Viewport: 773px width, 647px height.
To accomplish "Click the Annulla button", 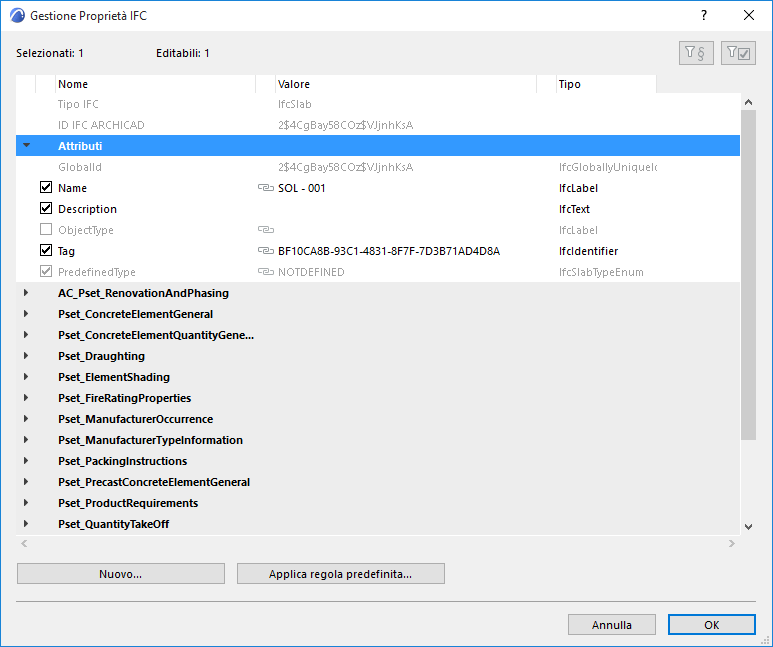I will pyautogui.click(x=612, y=624).
